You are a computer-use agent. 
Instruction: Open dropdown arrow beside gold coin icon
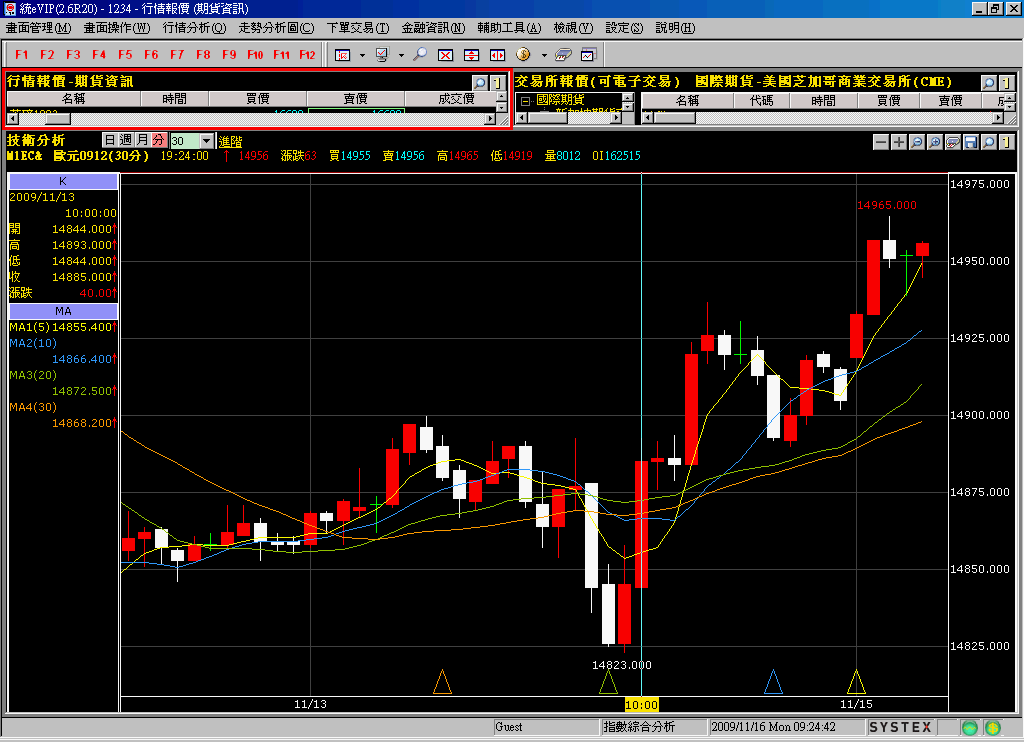(x=543, y=55)
